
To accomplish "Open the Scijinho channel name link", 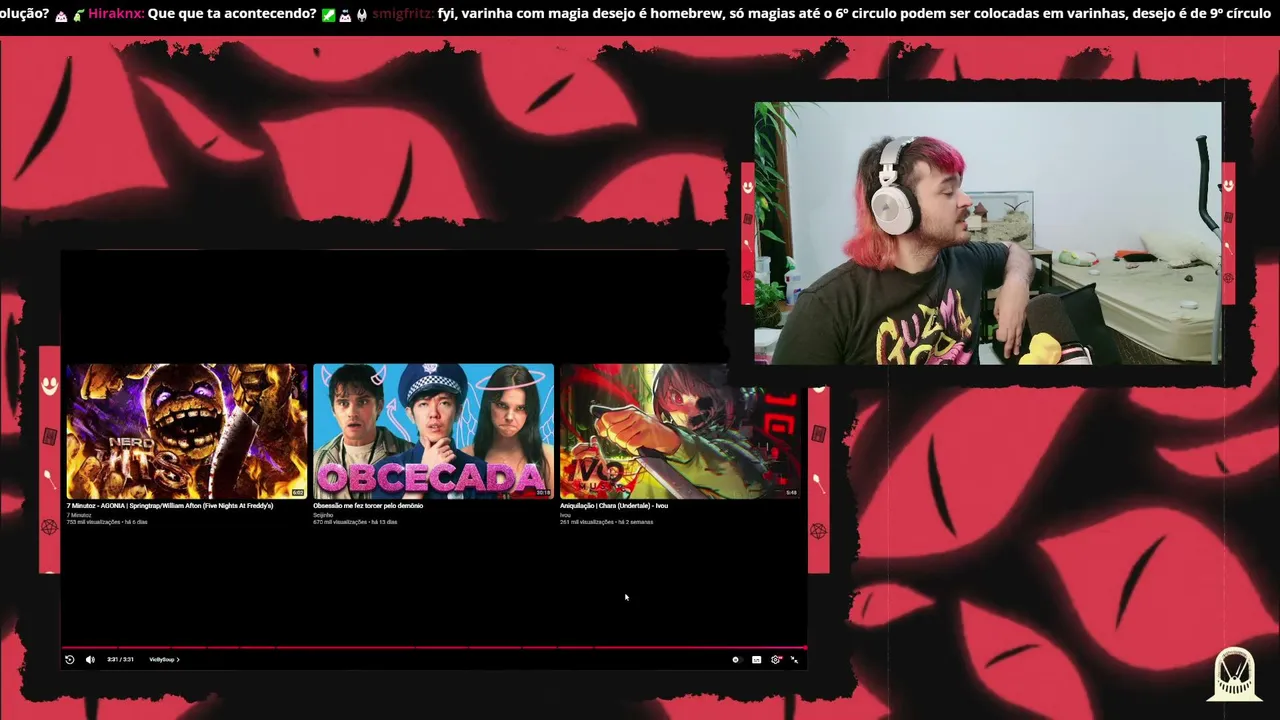I will coord(323,515).
